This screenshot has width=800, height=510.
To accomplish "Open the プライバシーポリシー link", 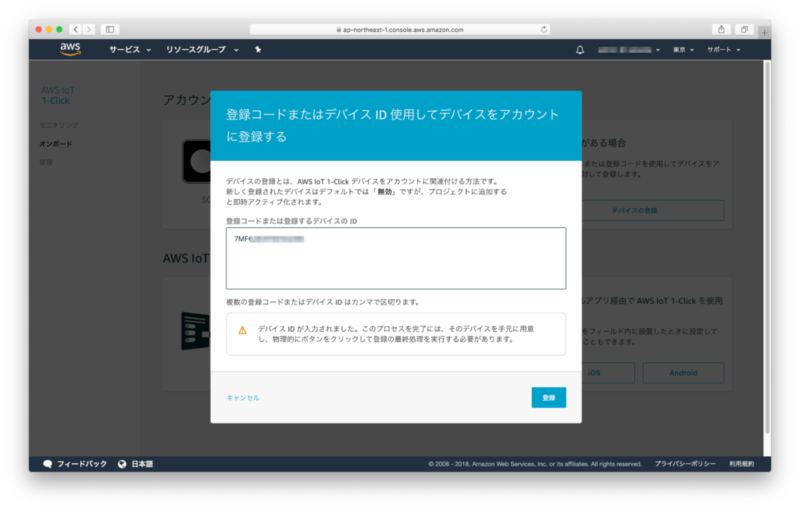I will [x=685, y=464].
